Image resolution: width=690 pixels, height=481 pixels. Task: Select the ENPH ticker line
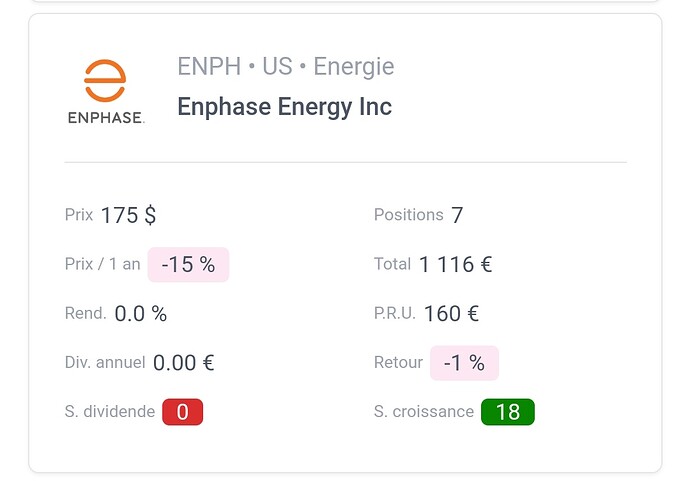pyautogui.click(x=286, y=66)
